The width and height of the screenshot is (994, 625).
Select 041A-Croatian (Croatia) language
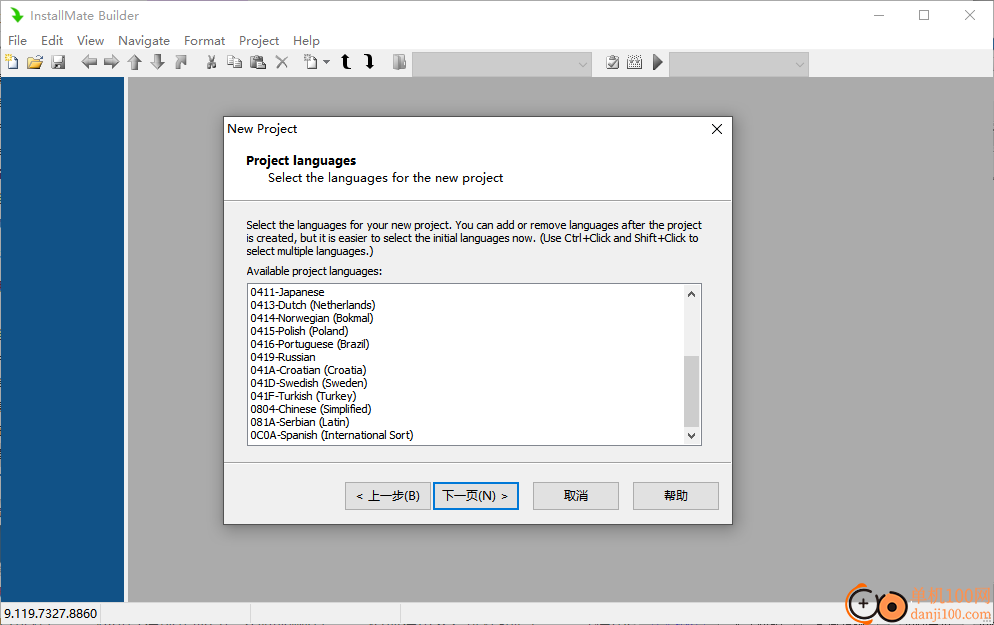[465, 370]
